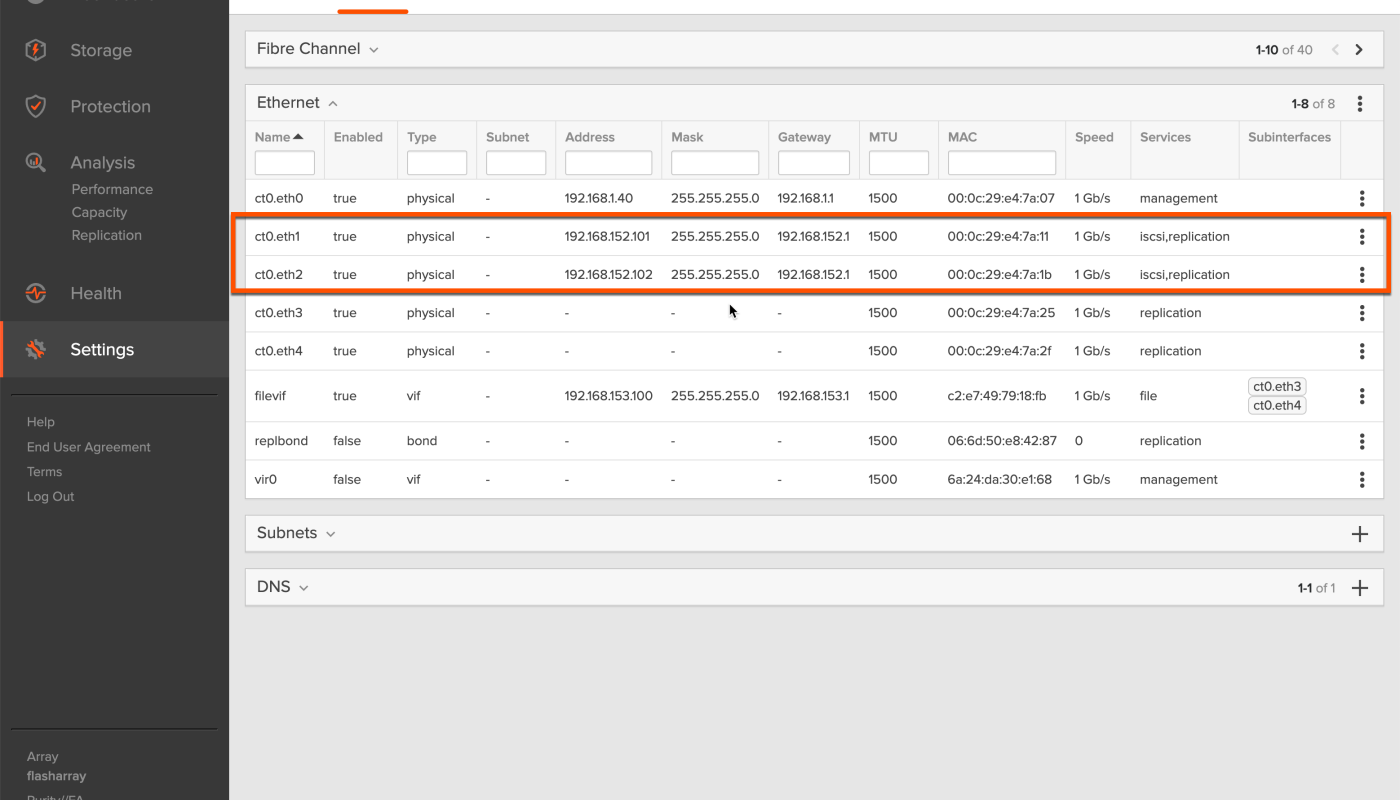Open the Health heartbeat icon
The width and height of the screenshot is (1400, 800).
(x=36, y=293)
